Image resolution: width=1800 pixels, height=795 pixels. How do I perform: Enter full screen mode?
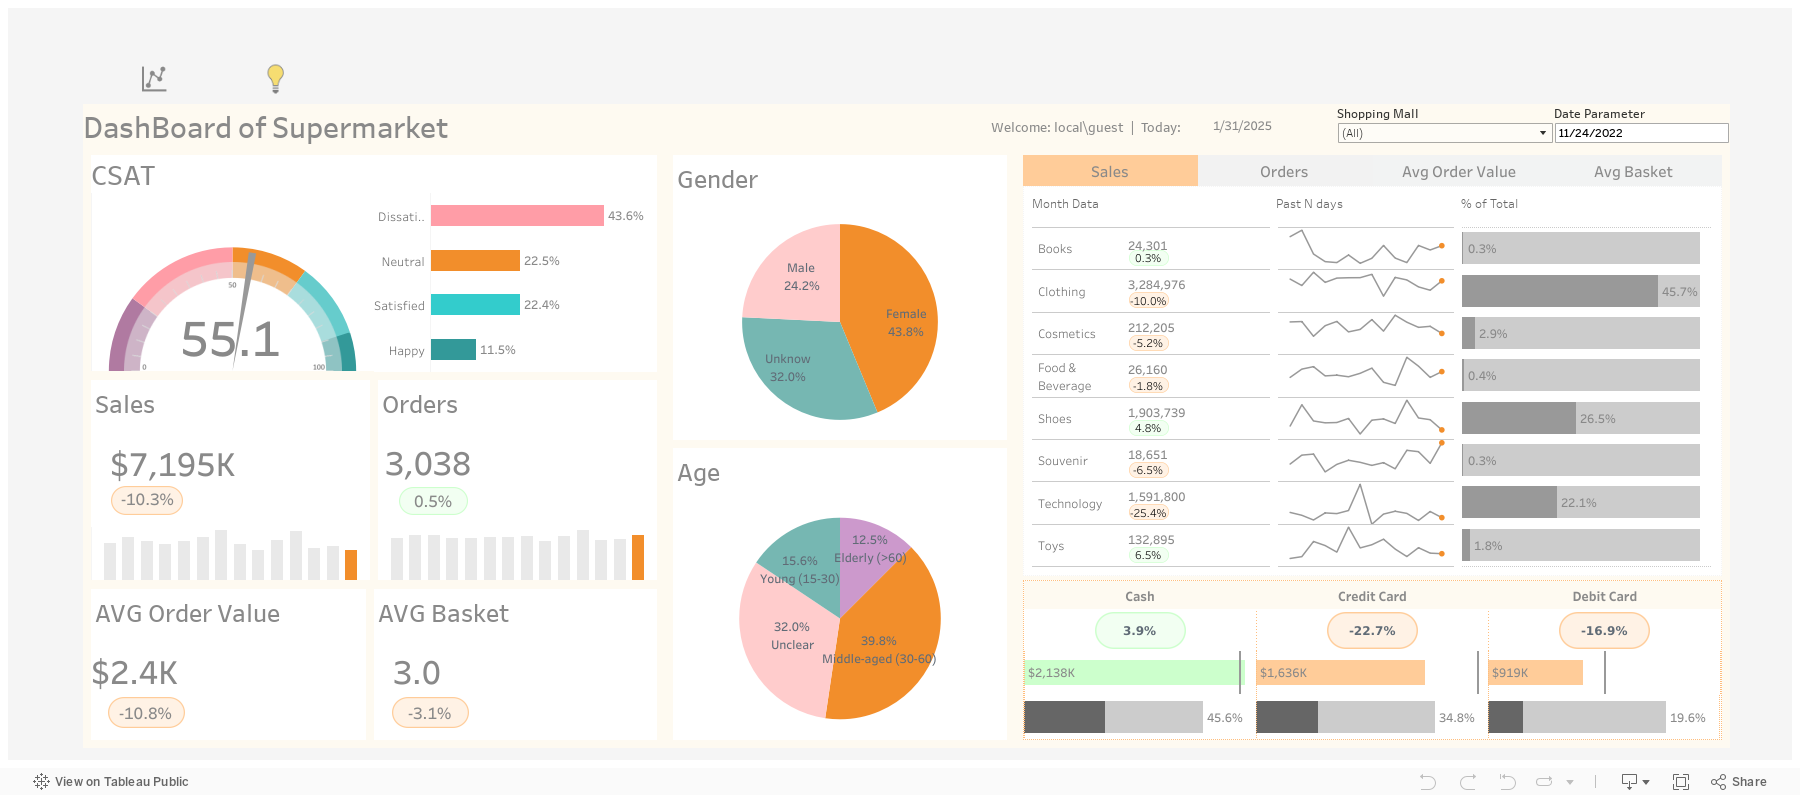coord(1681,782)
